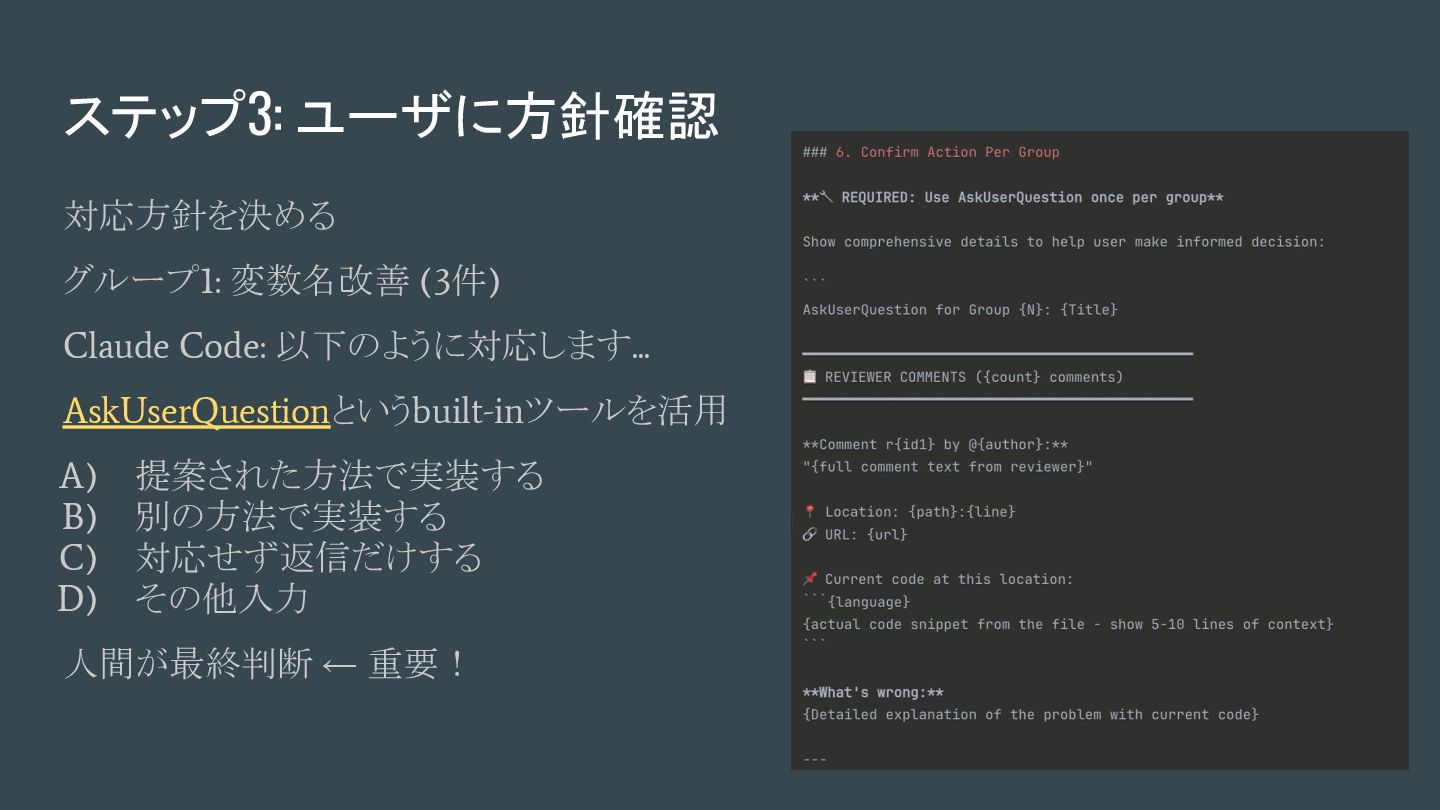The image size is (1440, 810).
Task: Click the code screenshot image
Action: coord(1100,450)
